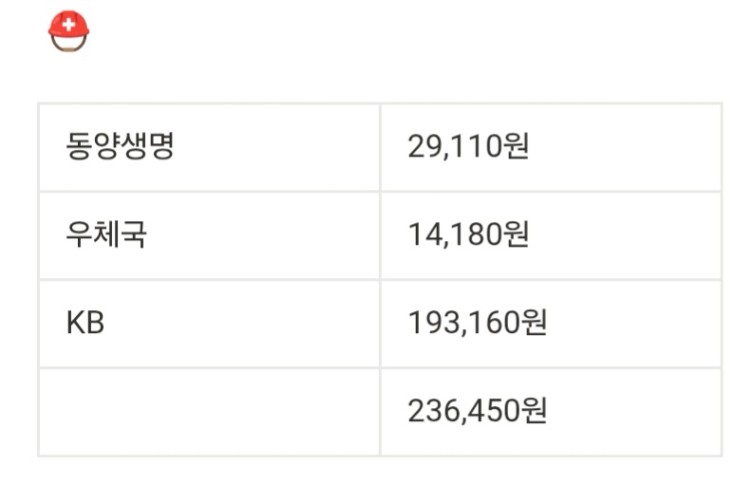Viewport: 755px width, 483px height.
Task: Select the 14,180원 amount cell
Action: 551,235
